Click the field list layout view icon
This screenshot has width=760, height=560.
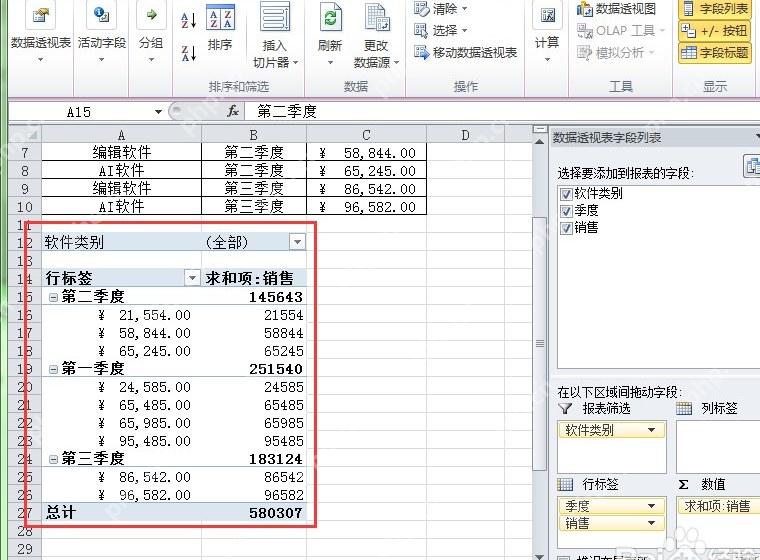752,166
